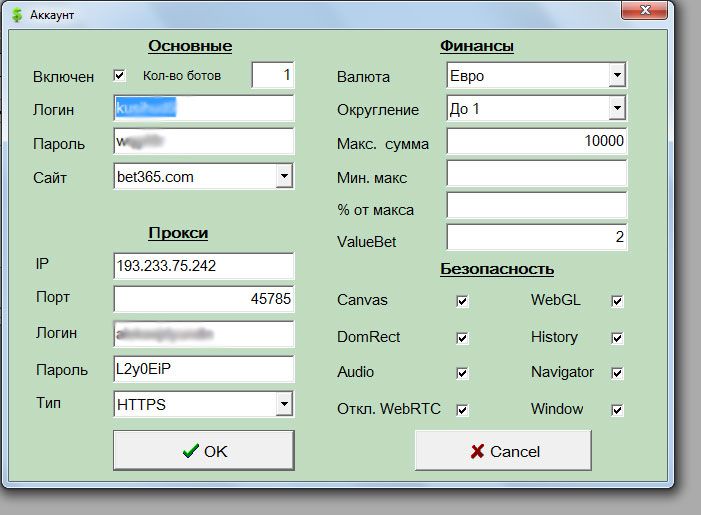Expand the Валюта currency dropdown
This screenshot has height=515, width=701.
click(x=617, y=76)
